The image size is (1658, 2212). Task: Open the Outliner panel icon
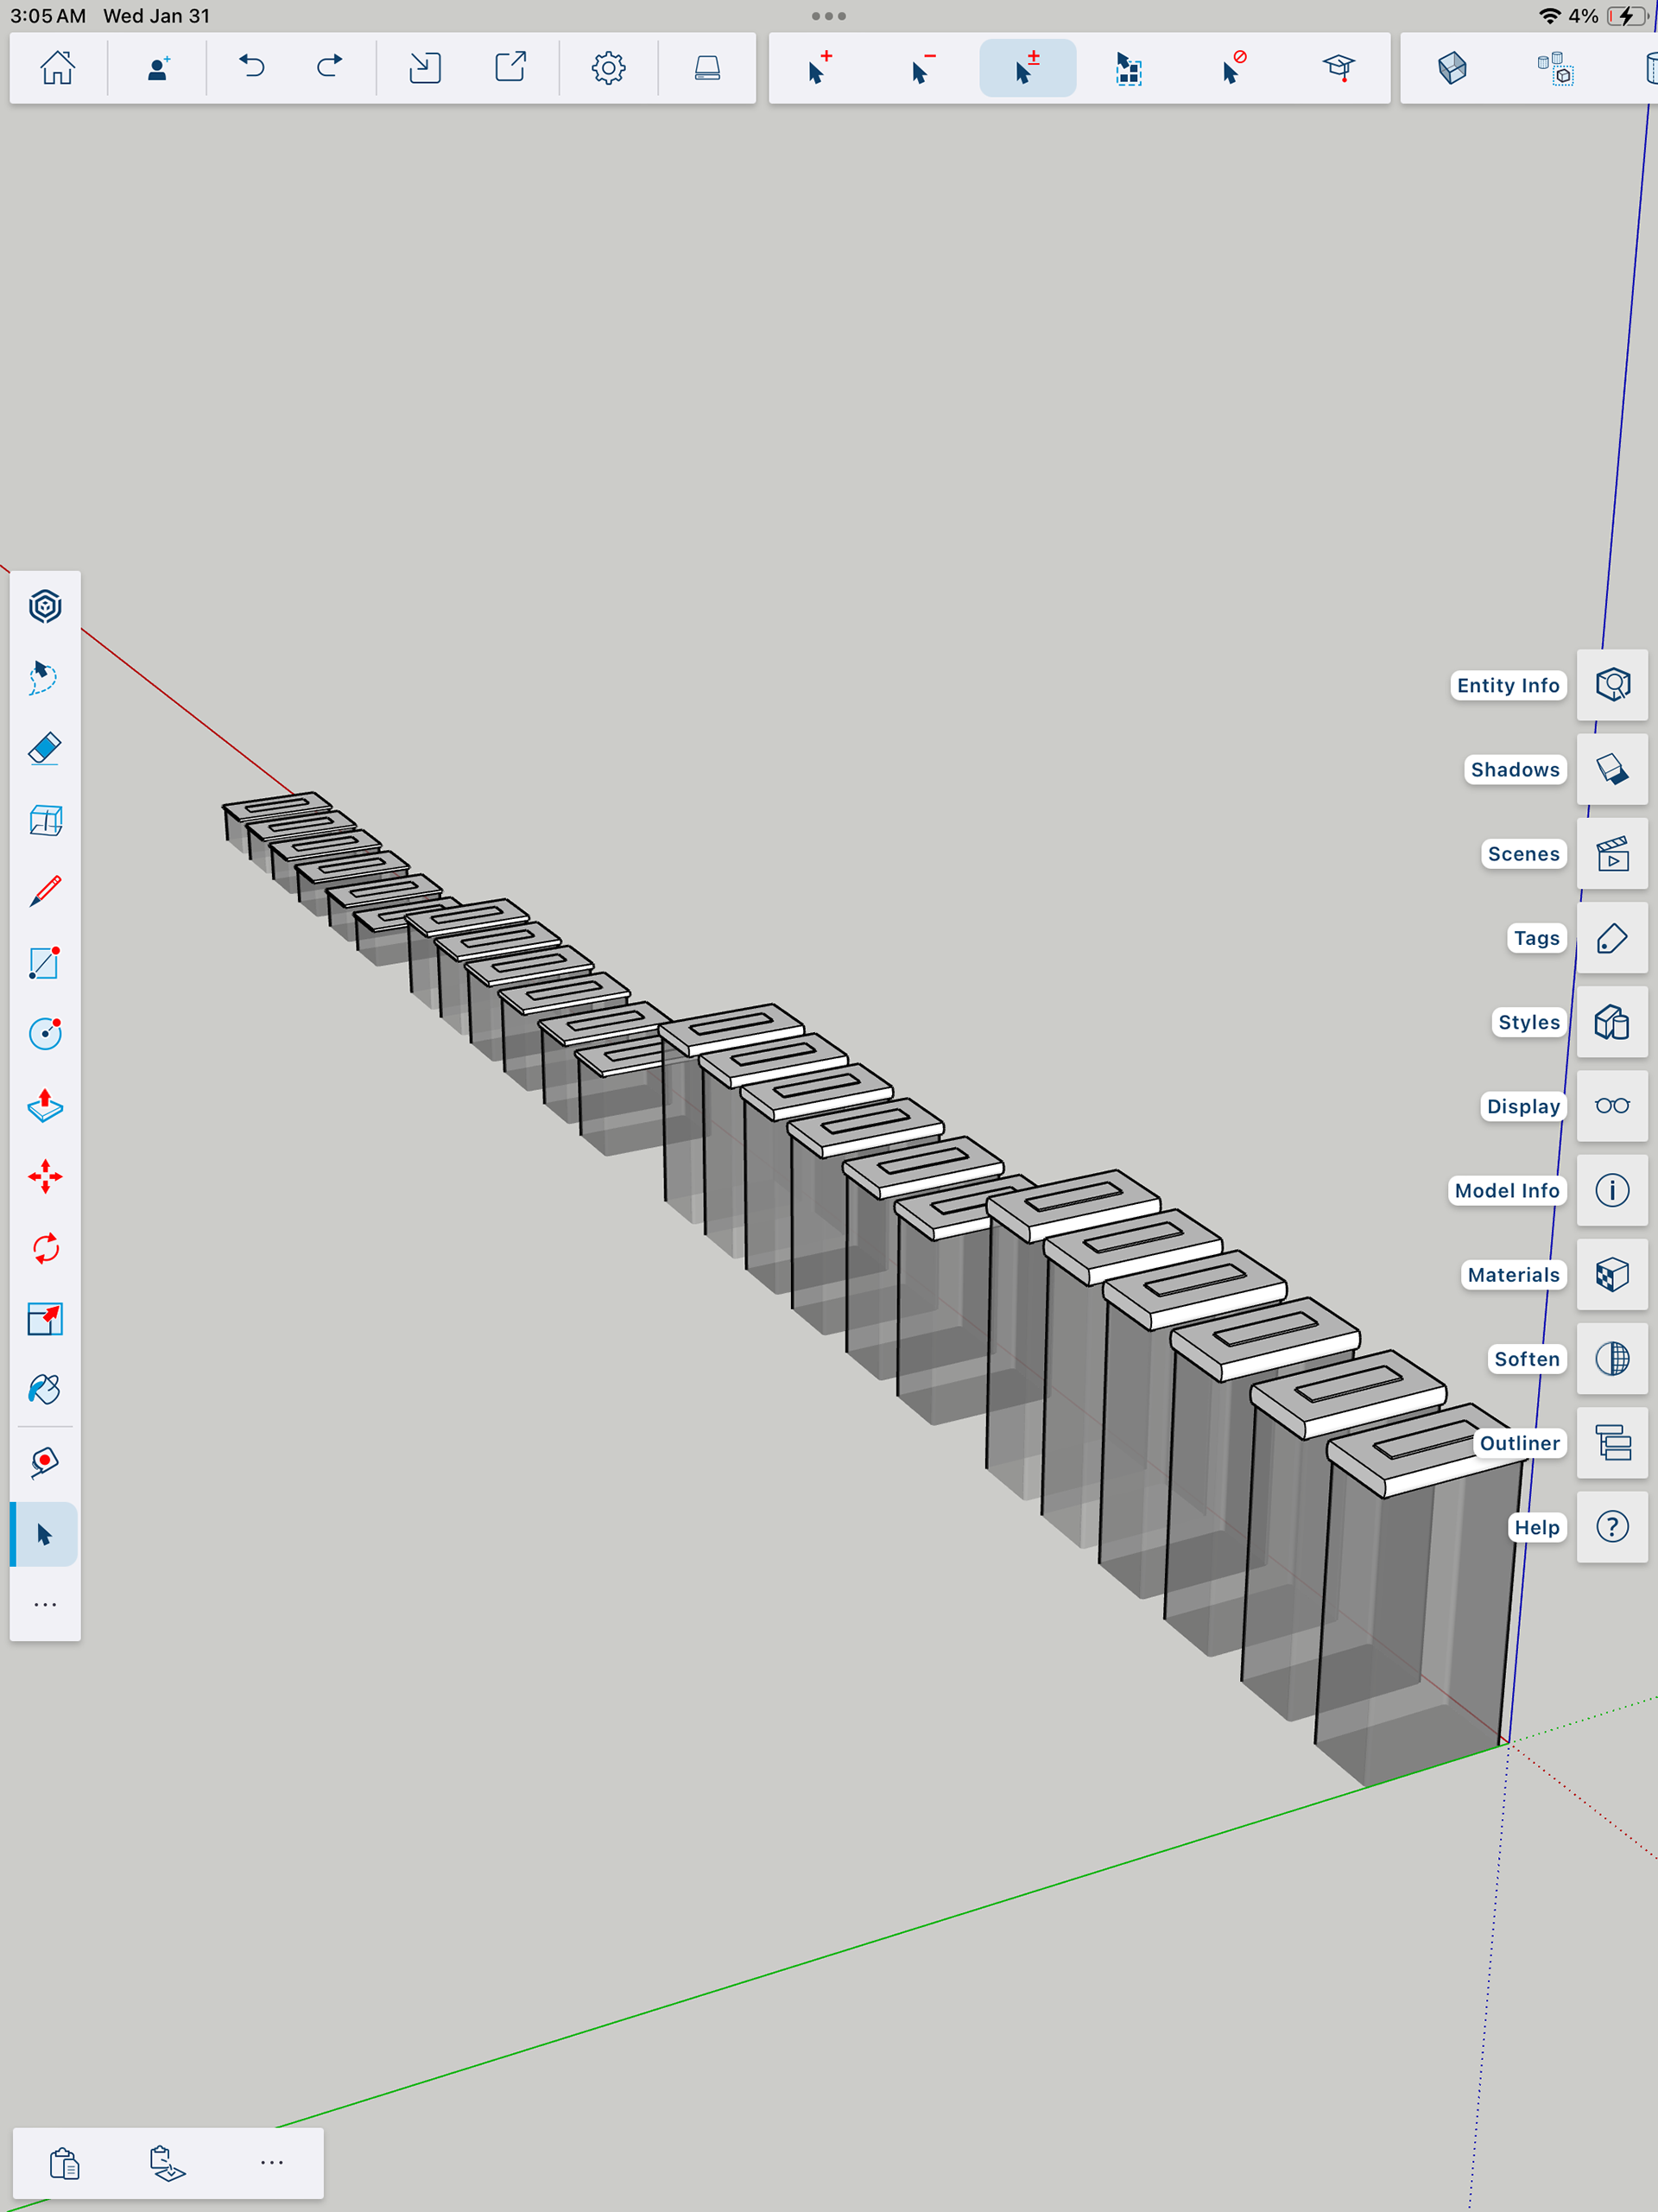tap(1612, 1443)
